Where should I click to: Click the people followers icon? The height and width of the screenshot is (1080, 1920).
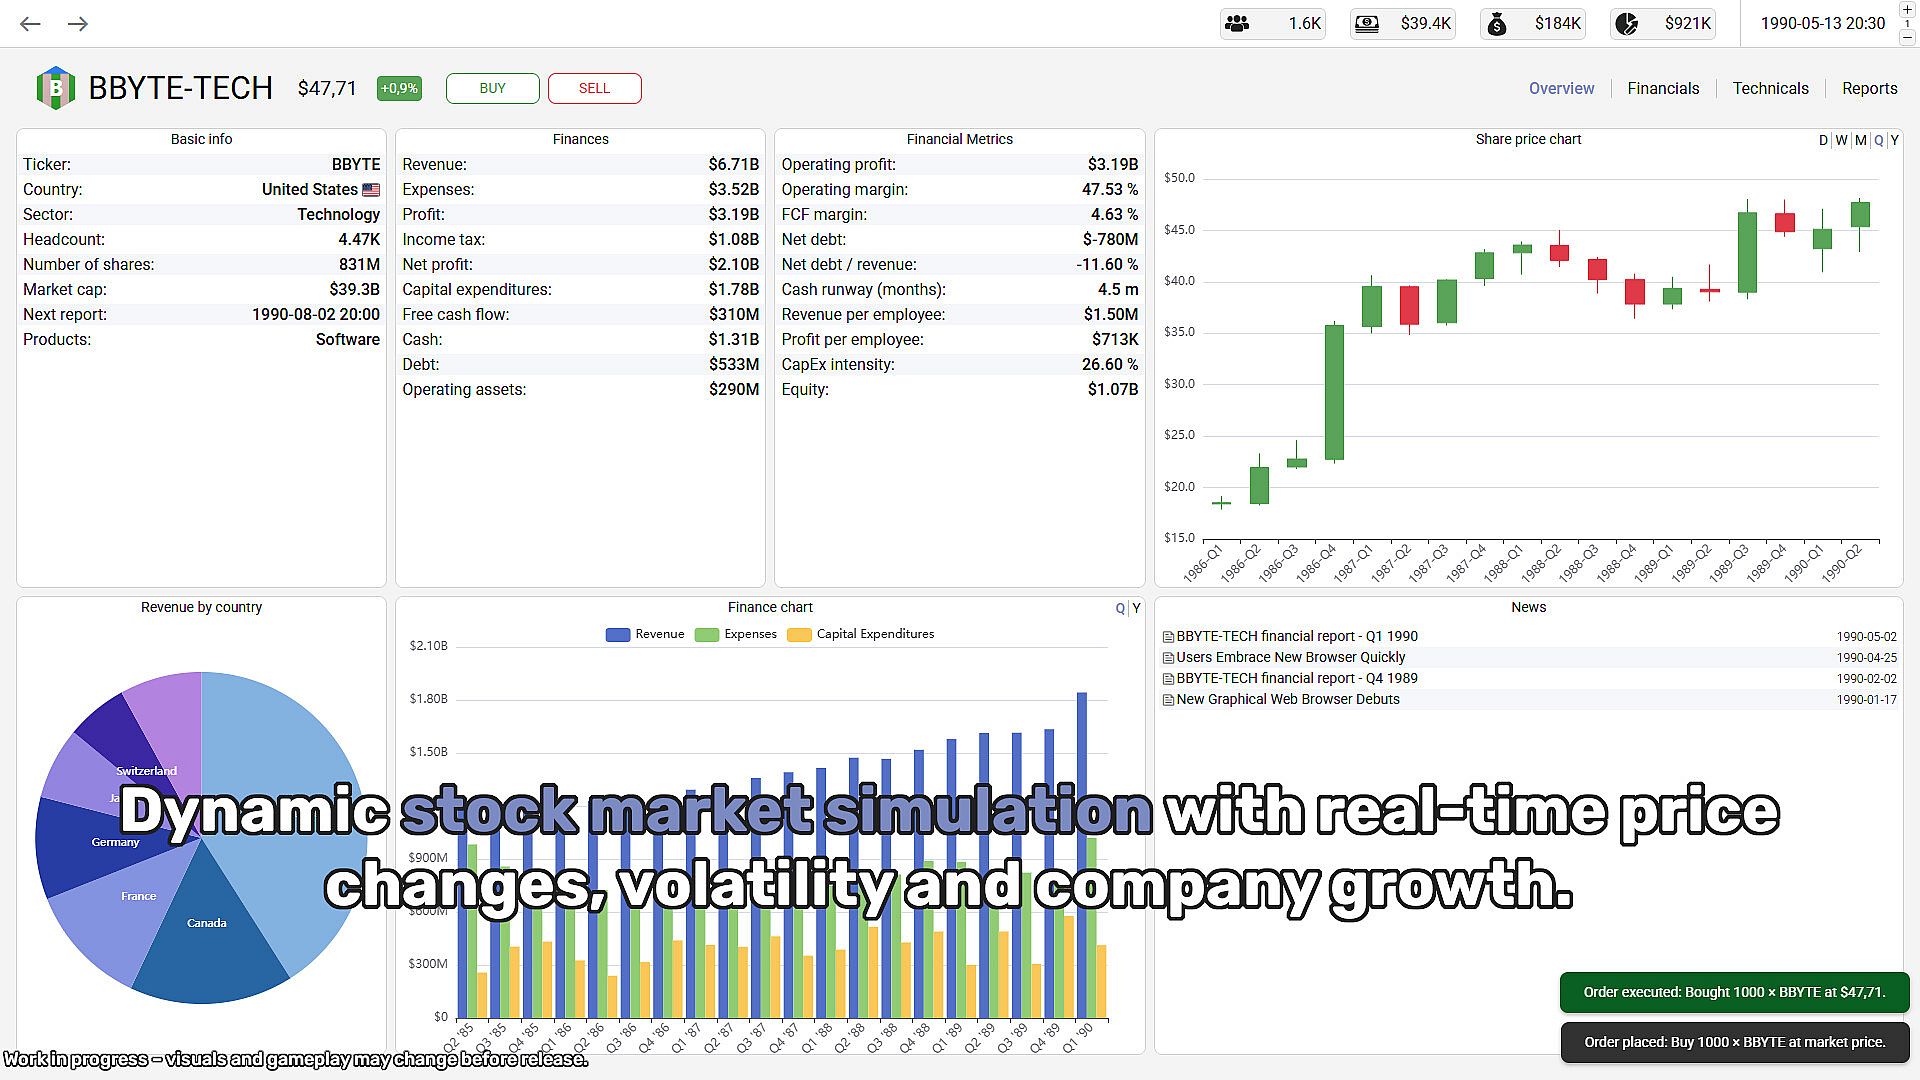click(x=1238, y=23)
